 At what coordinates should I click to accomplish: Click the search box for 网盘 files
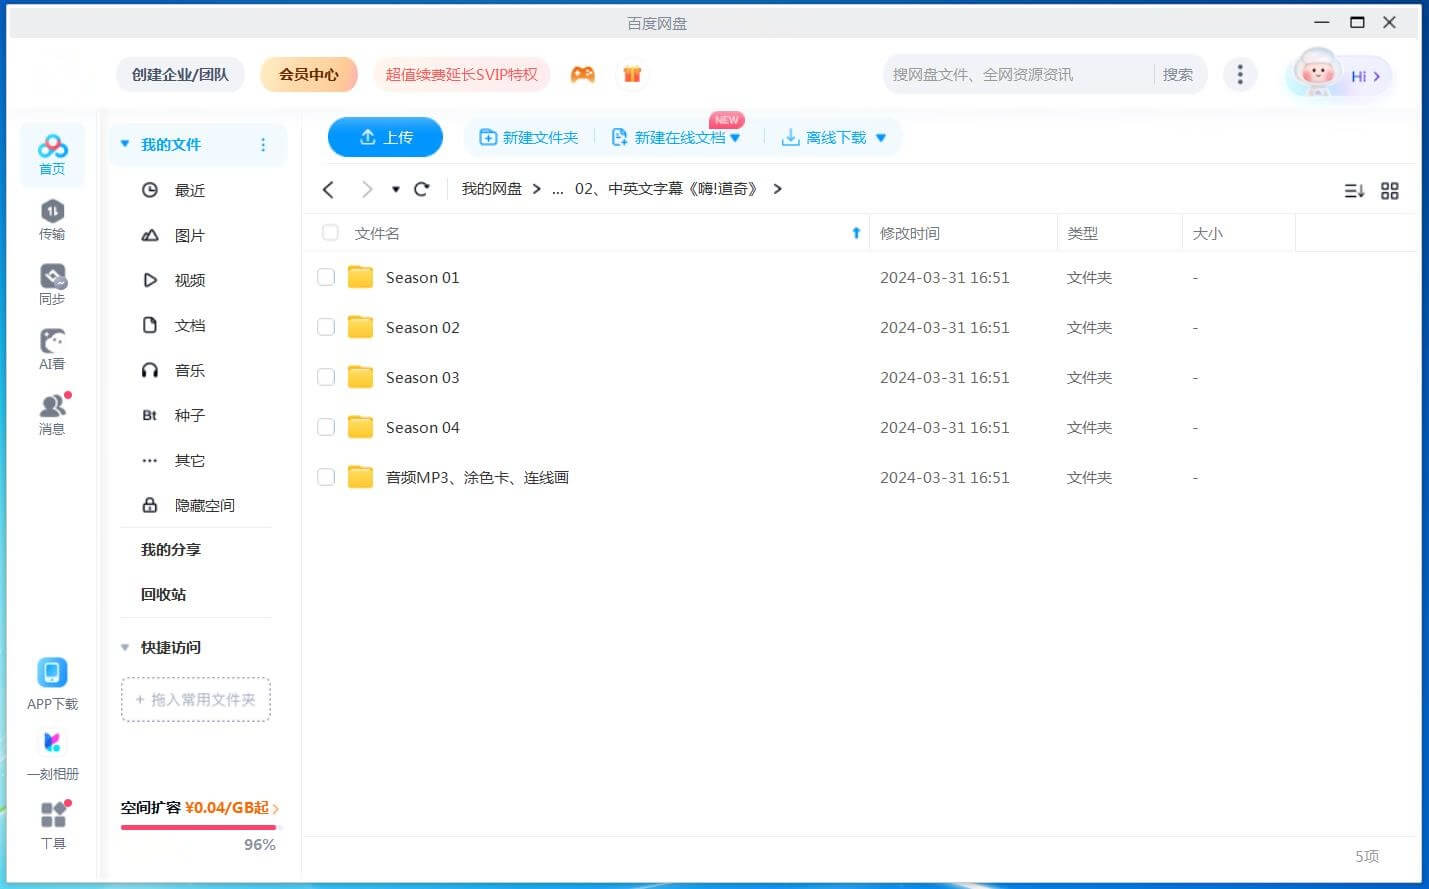coord(1015,74)
